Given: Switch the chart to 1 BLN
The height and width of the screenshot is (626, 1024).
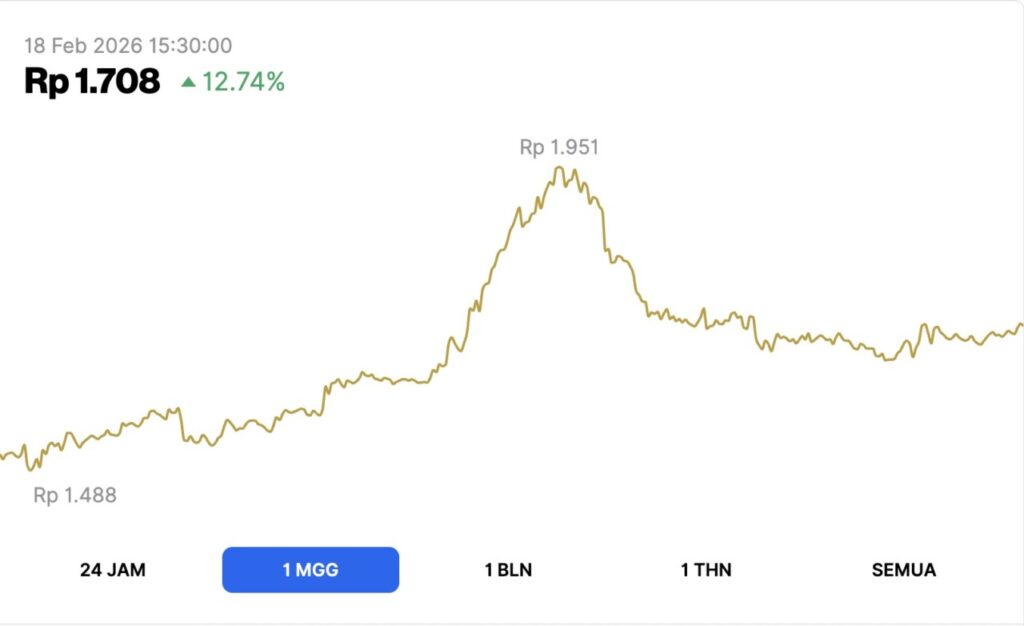Looking at the screenshot, I should point(508,570).
